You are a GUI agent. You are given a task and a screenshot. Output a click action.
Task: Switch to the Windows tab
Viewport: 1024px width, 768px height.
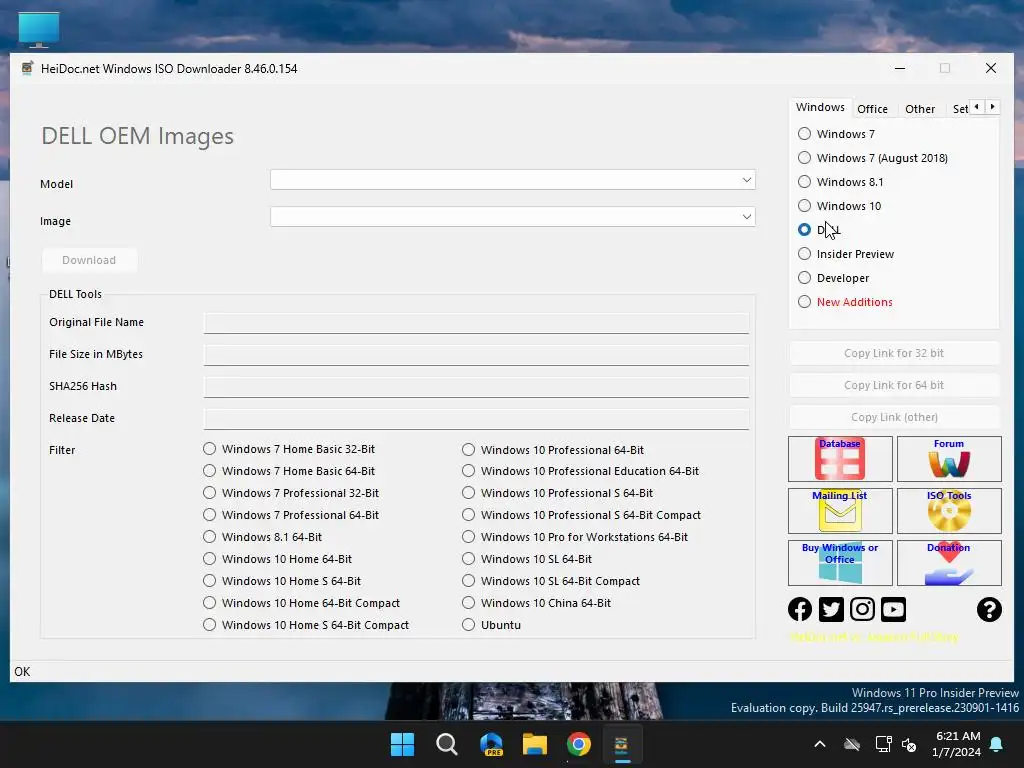(820, 107)
